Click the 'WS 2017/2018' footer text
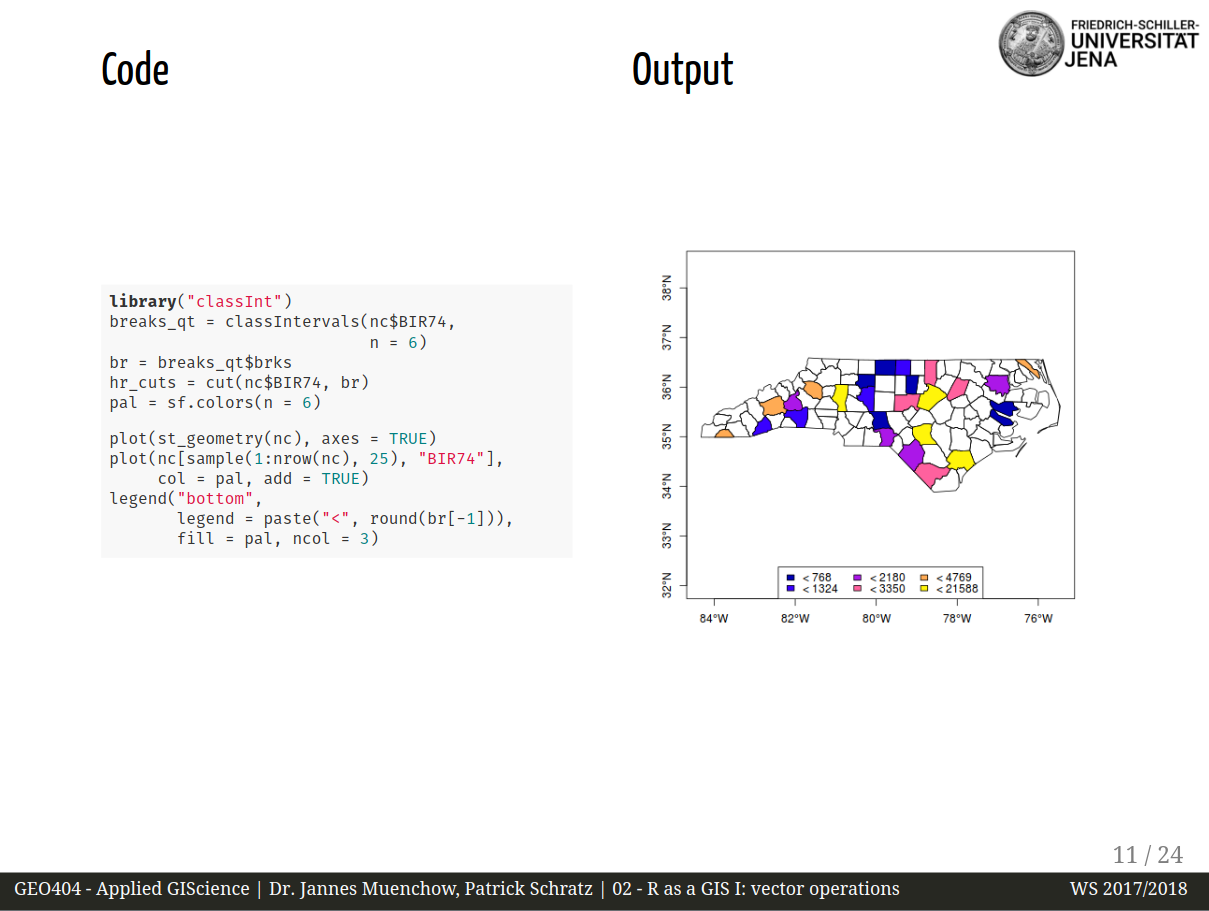Viewport: 1209px width, 911px height. 1129,889
